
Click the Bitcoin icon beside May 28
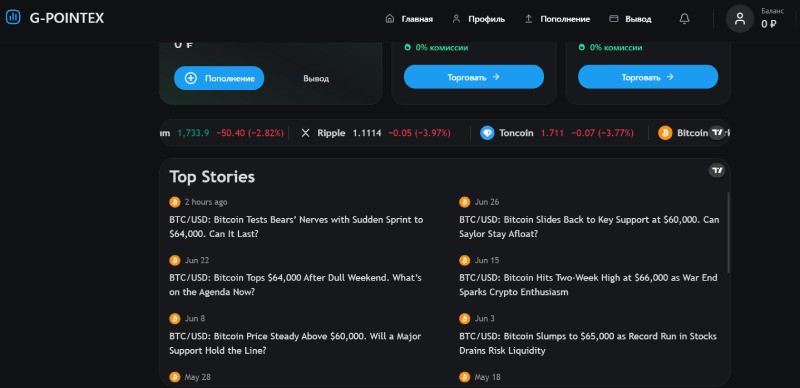174,377
